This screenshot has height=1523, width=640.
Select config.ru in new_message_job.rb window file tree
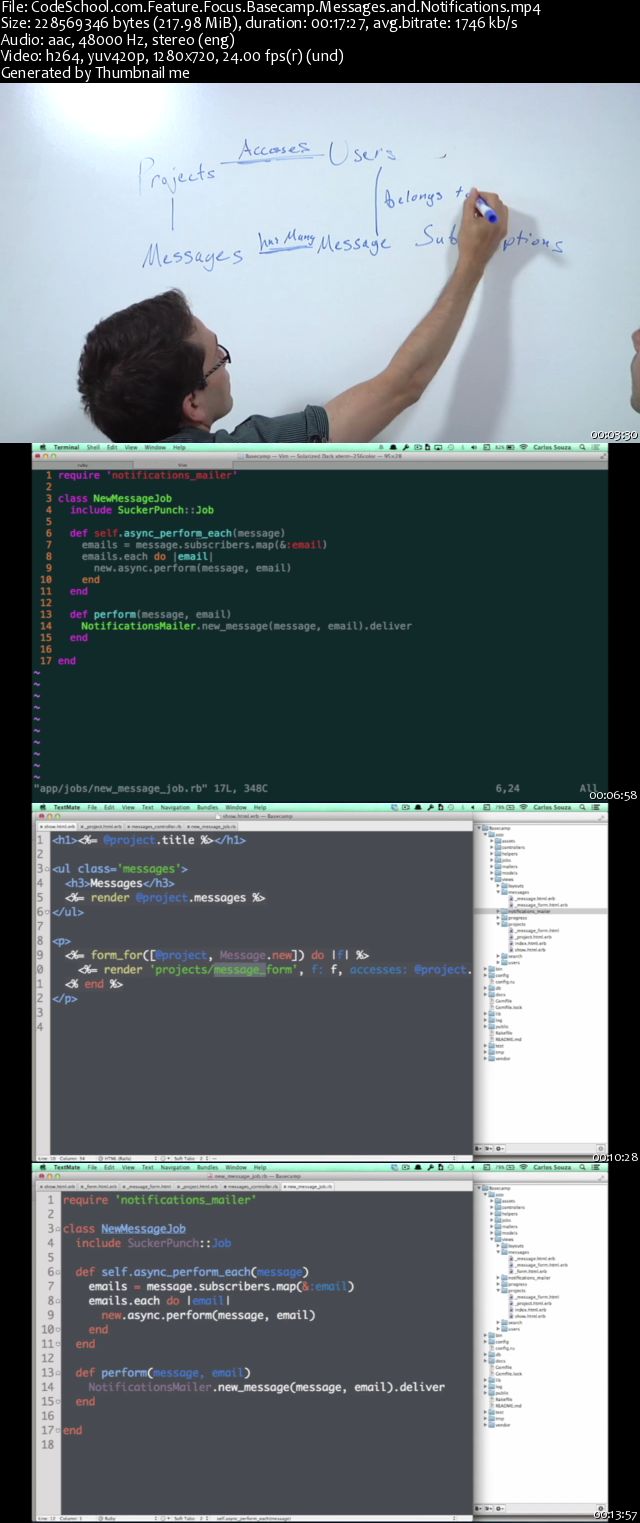(505, 1348)
